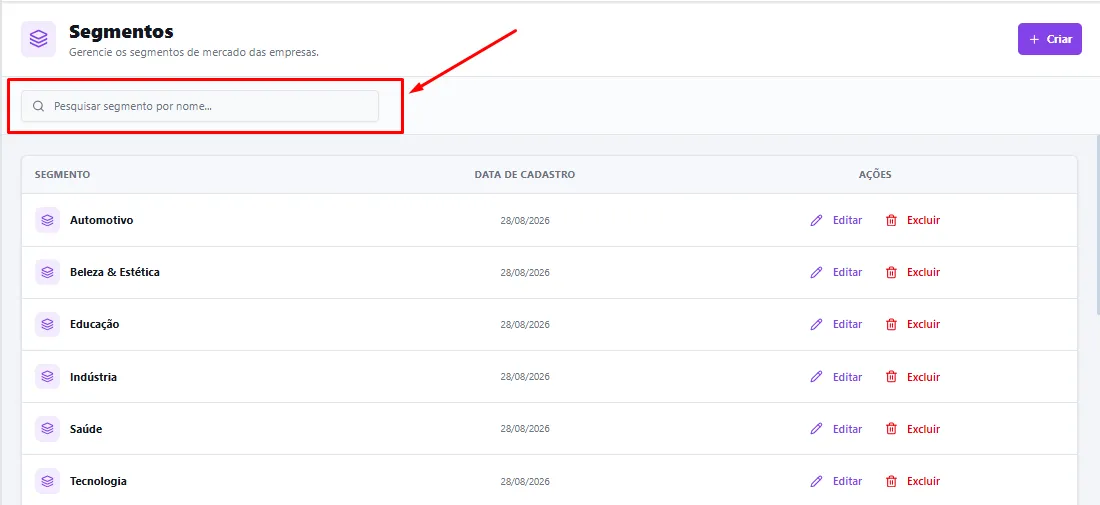Click the Saúde segment name
1100x505 pixels.
86,429
